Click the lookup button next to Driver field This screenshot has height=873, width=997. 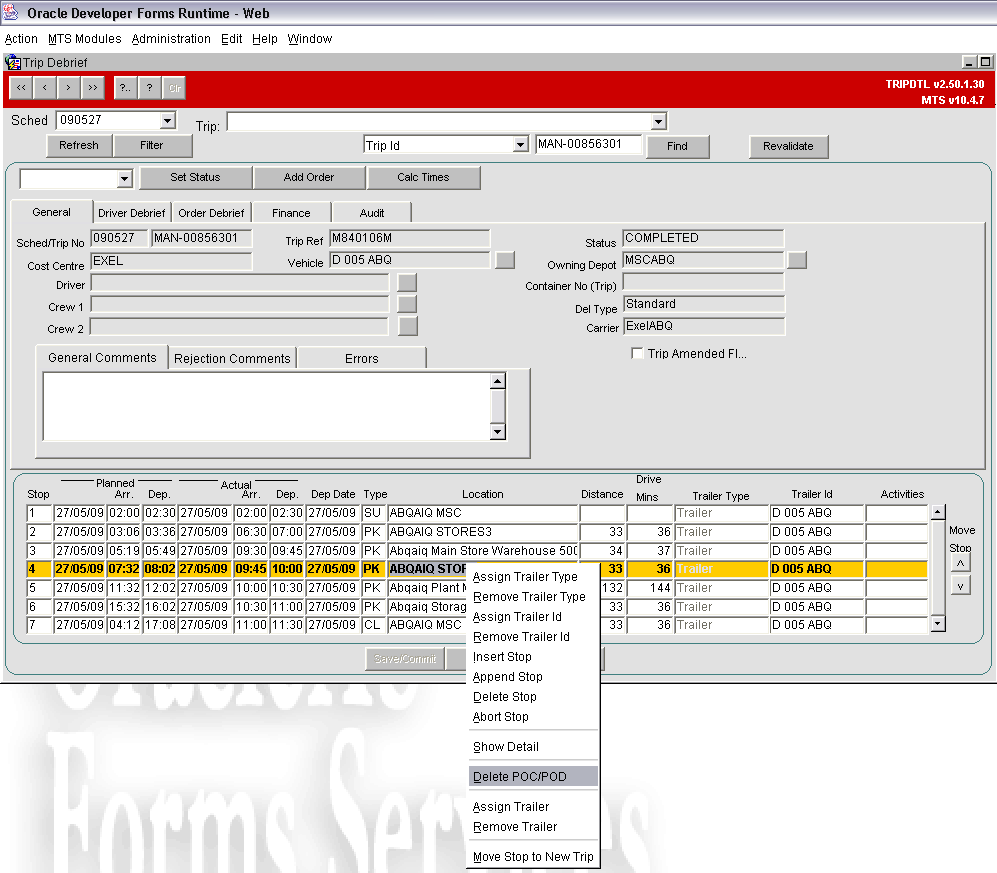click(x=407, y=282)
